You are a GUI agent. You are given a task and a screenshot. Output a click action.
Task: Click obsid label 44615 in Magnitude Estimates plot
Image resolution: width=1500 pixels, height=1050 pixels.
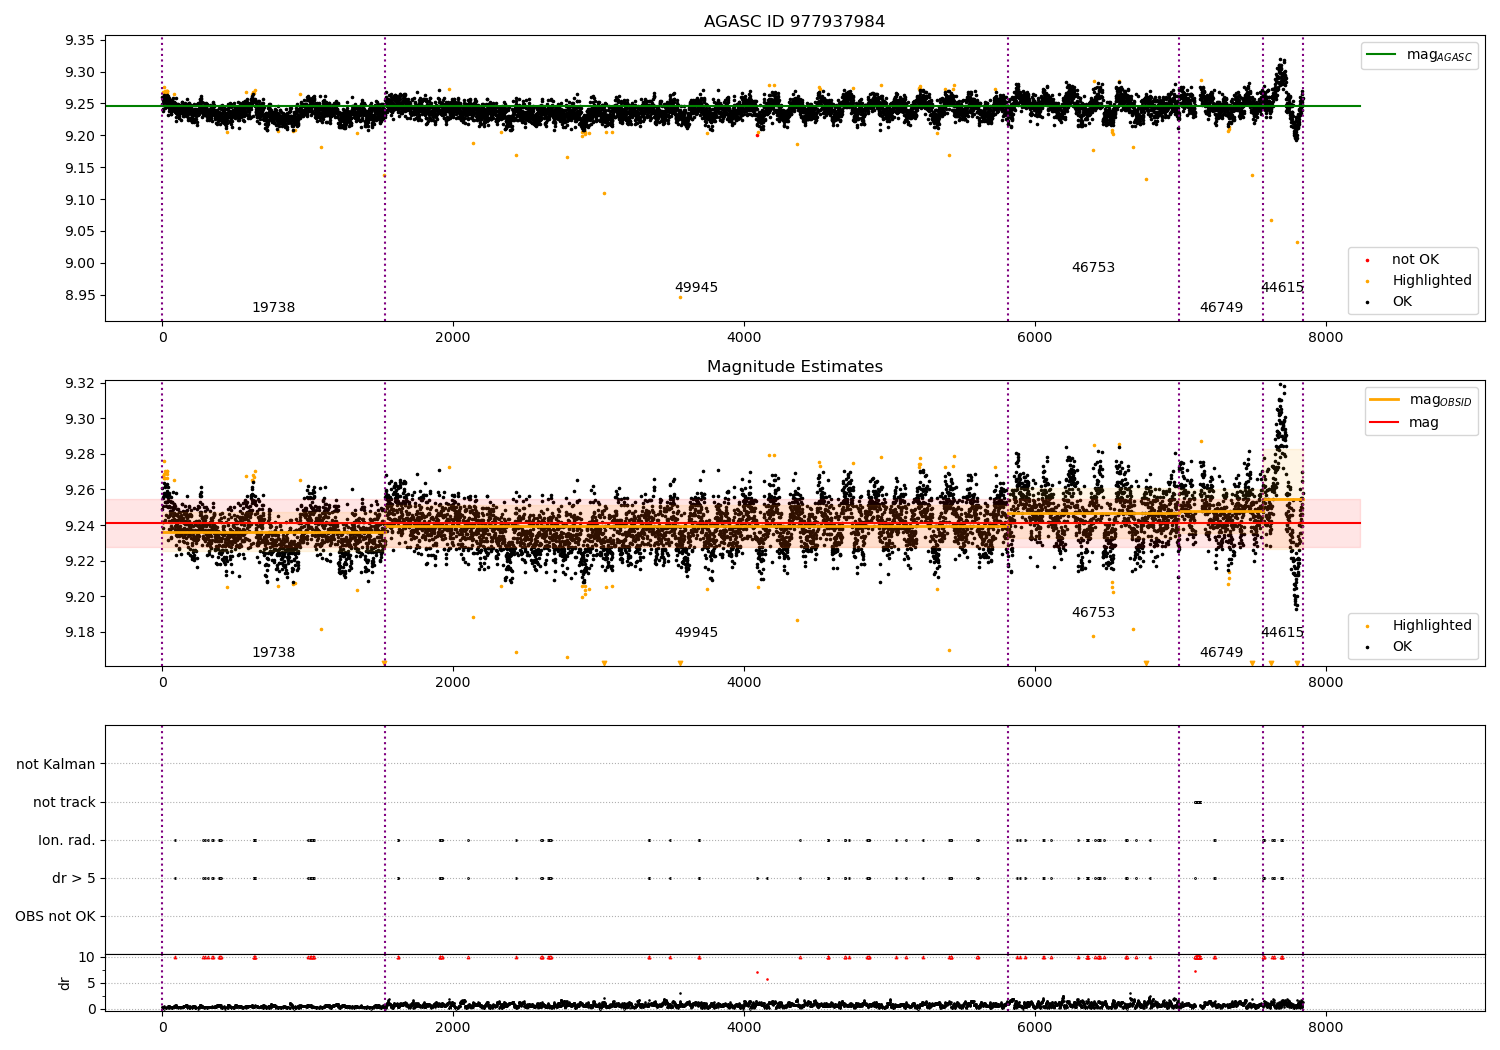[1282, 633]
